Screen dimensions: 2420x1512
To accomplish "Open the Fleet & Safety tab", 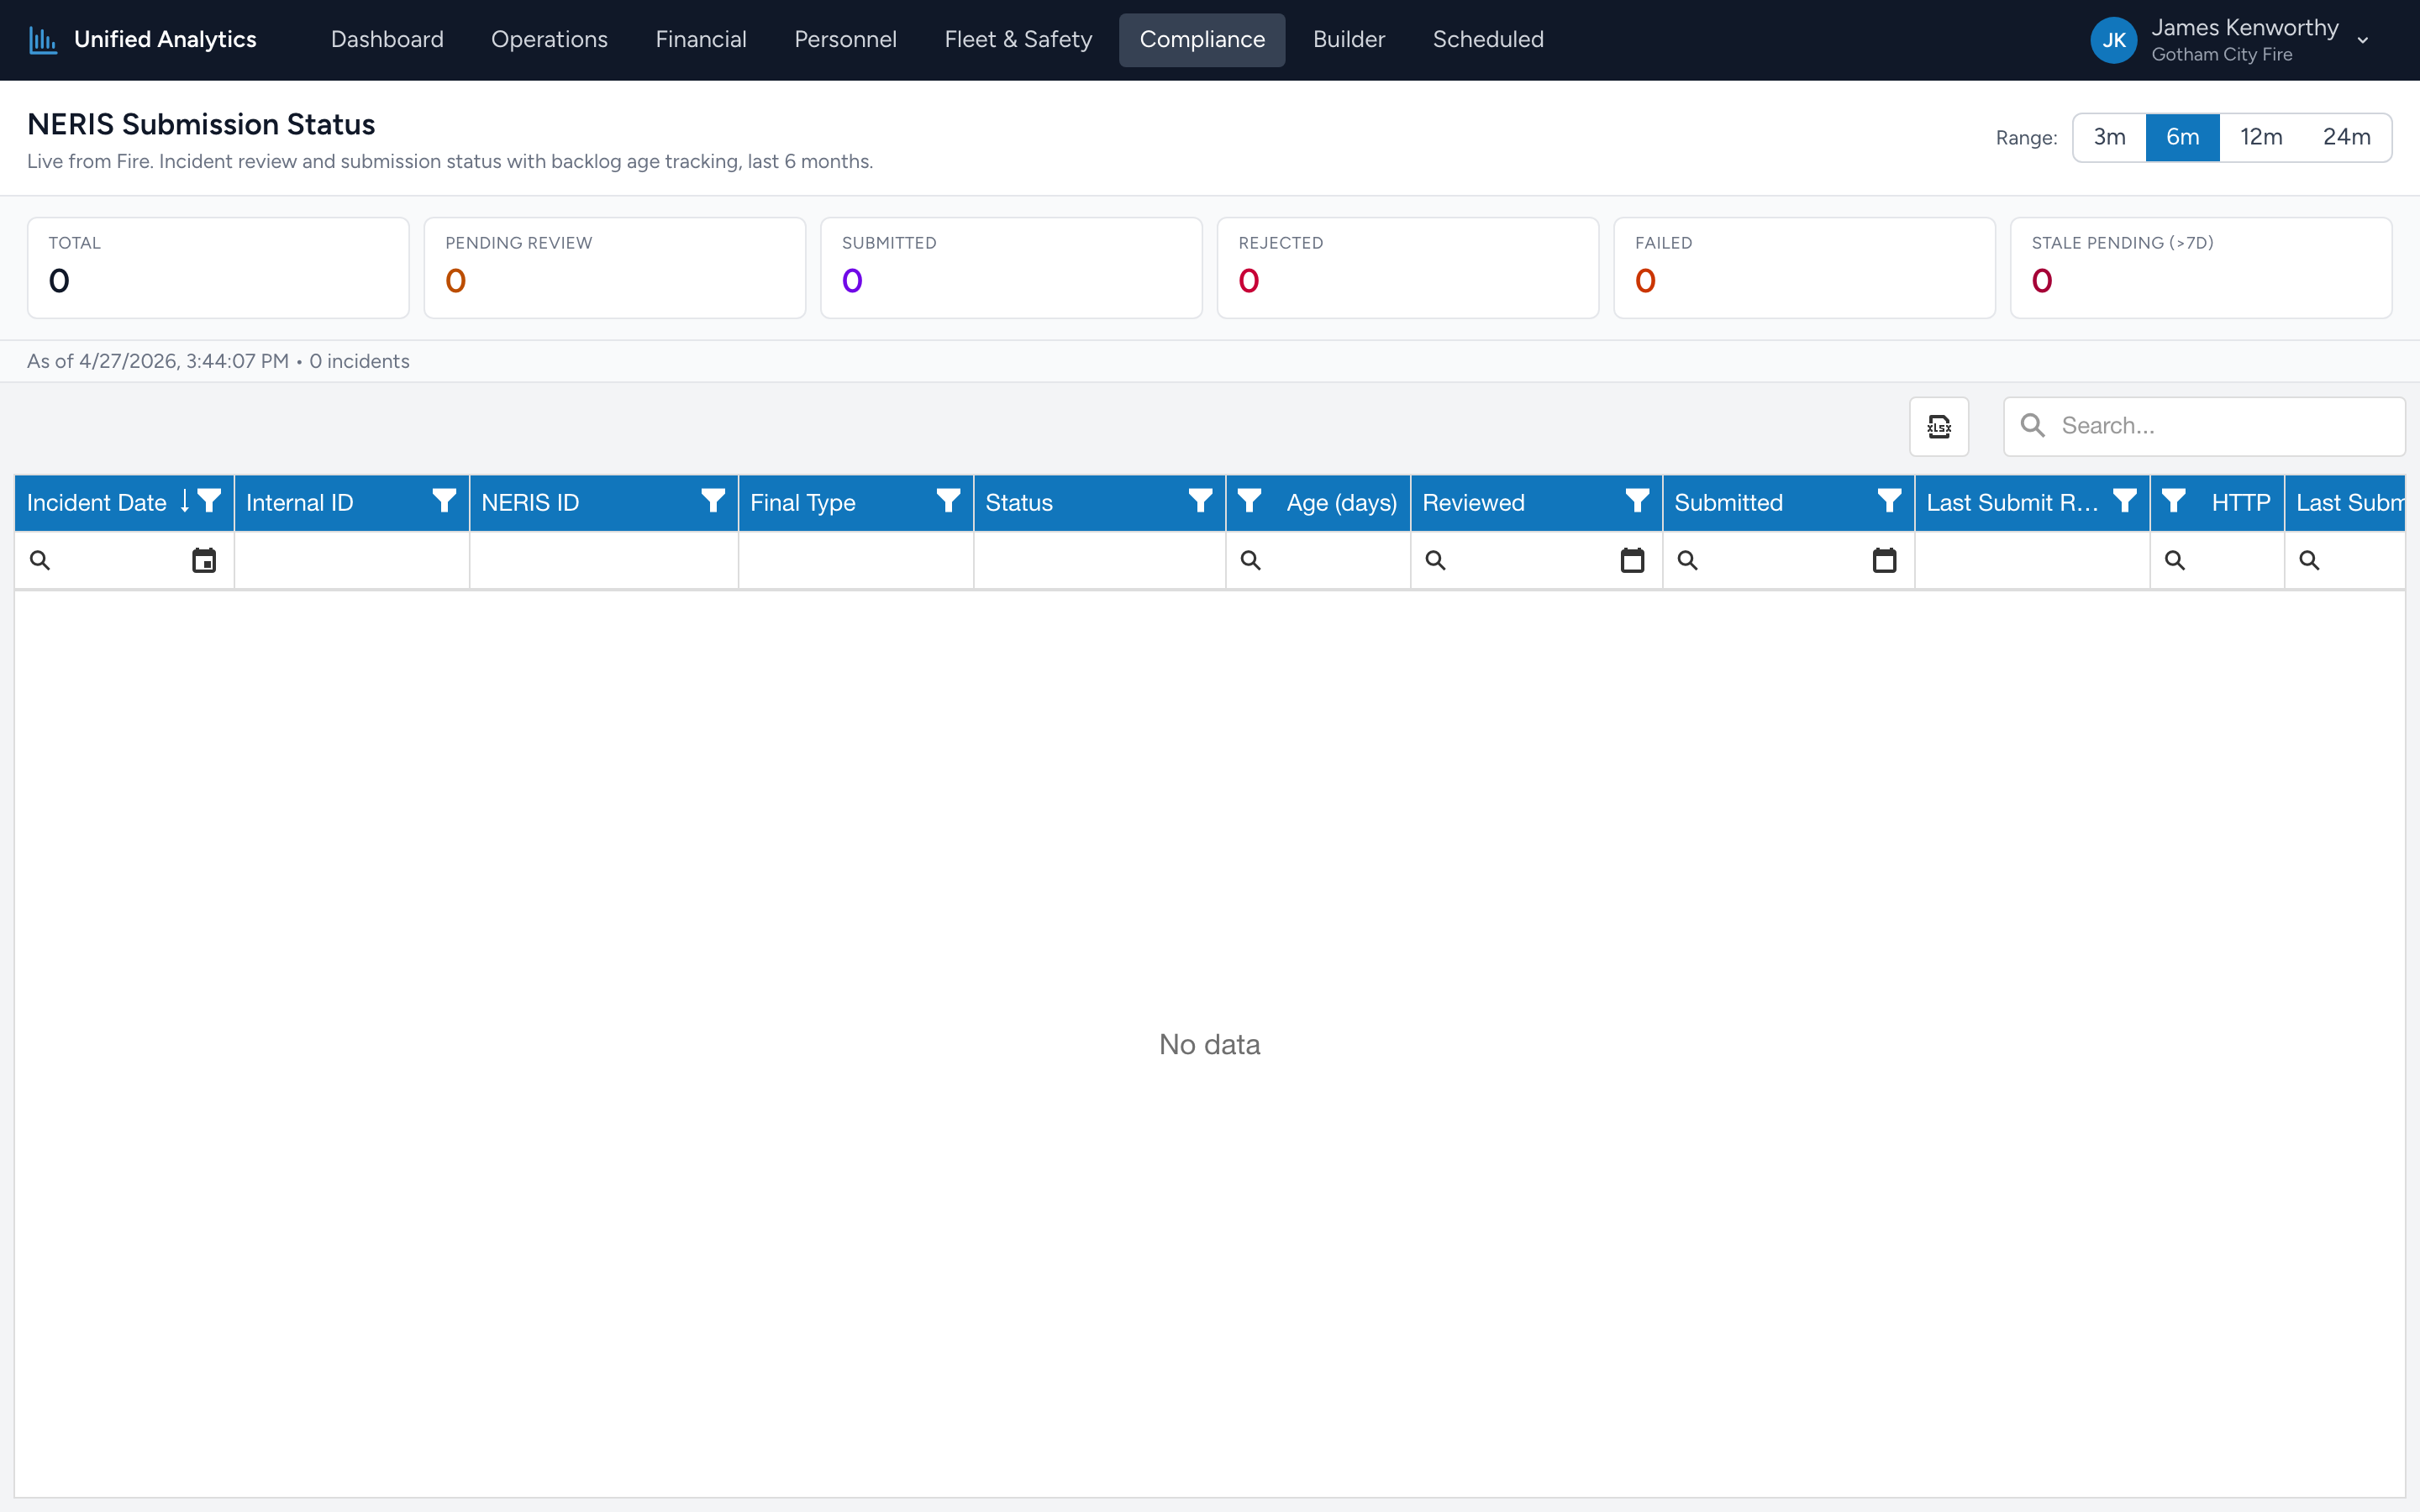I will pos(1018,40).
